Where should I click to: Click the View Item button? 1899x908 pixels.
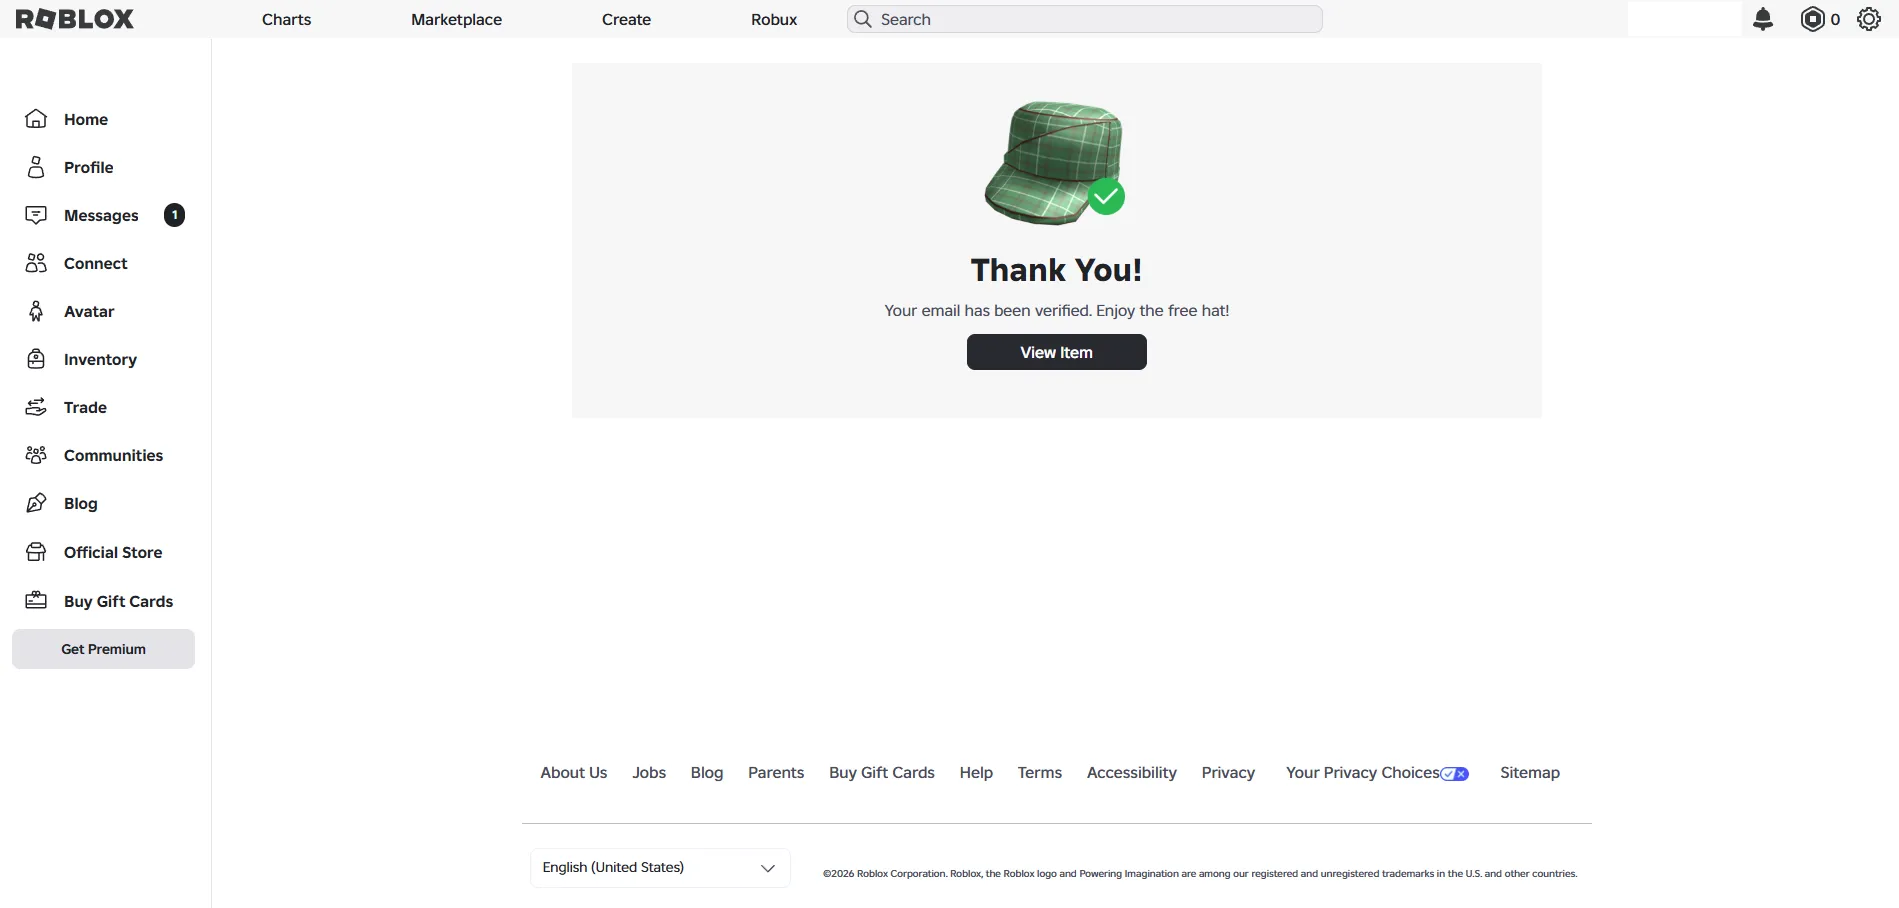(1056, 352)
